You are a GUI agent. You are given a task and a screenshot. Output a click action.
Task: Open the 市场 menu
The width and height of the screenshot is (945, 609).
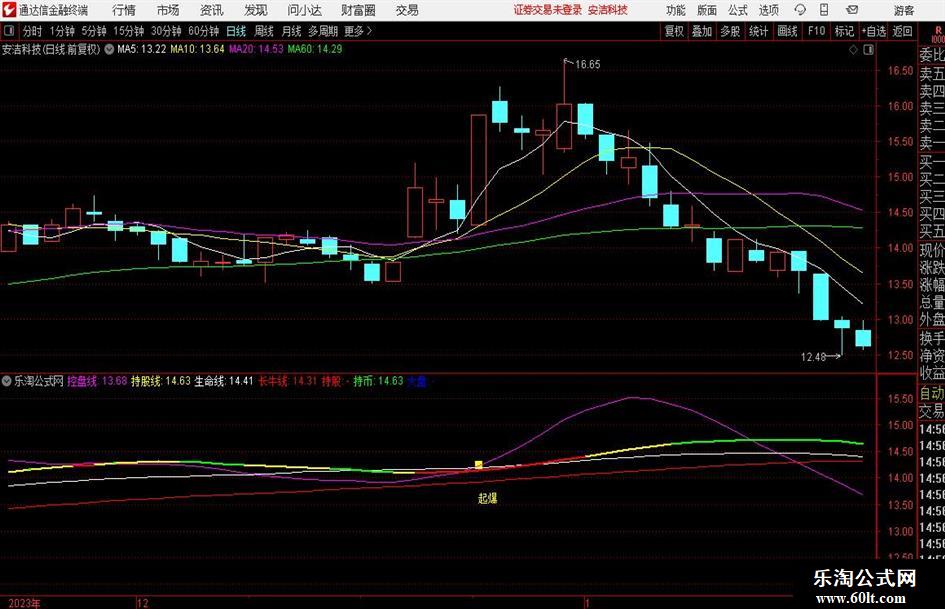point(168,10)
